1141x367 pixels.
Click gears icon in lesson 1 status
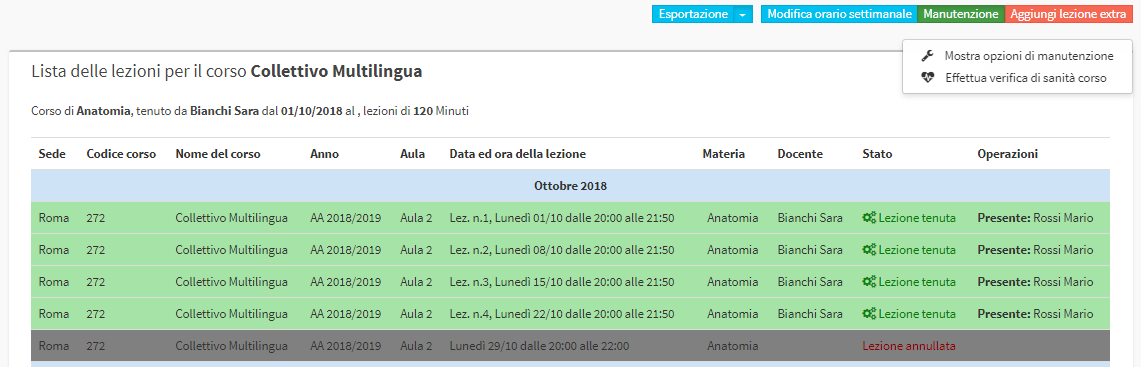coord(869,218)
